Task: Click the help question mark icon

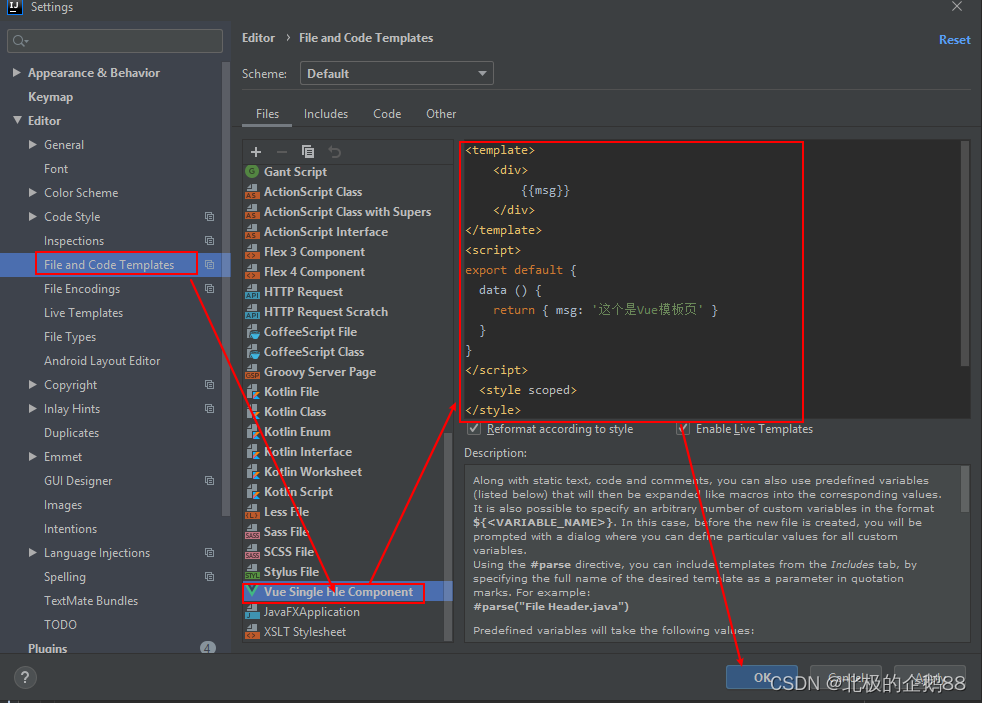Action: 25,677
